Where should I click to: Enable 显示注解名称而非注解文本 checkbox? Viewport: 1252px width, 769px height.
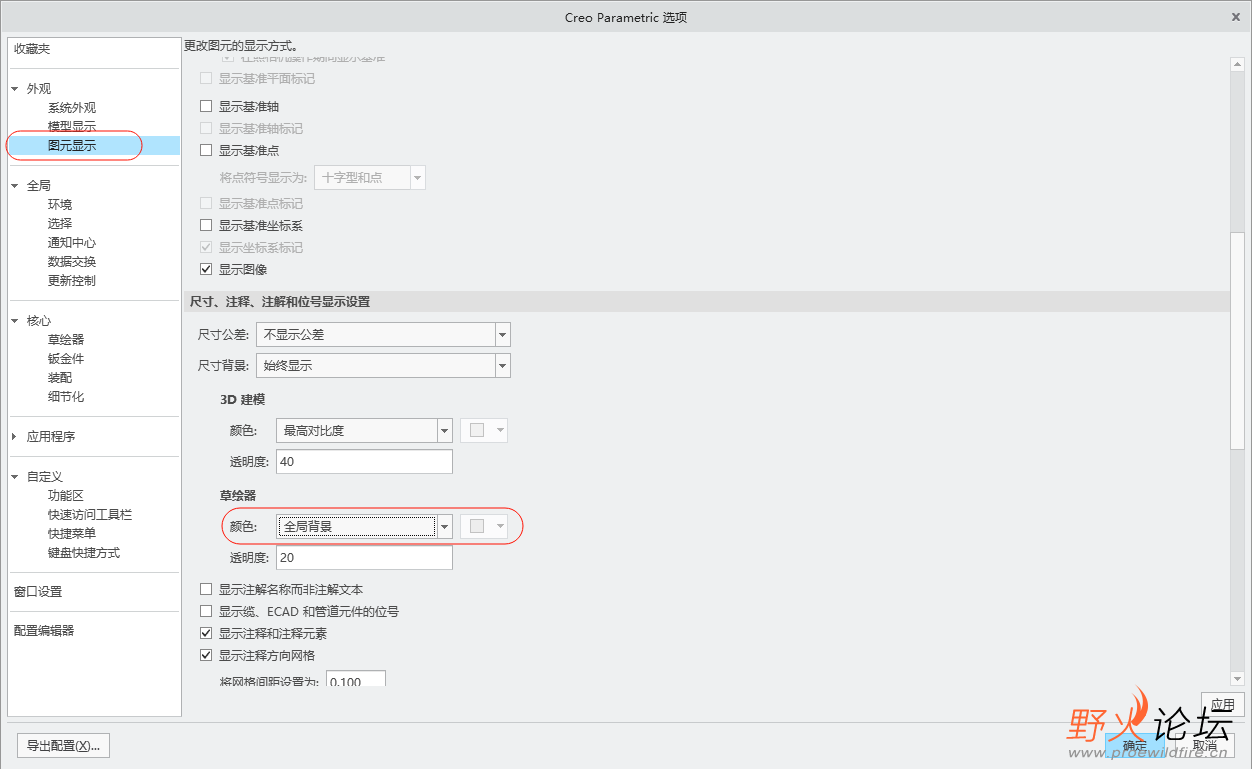click(206, 589)
